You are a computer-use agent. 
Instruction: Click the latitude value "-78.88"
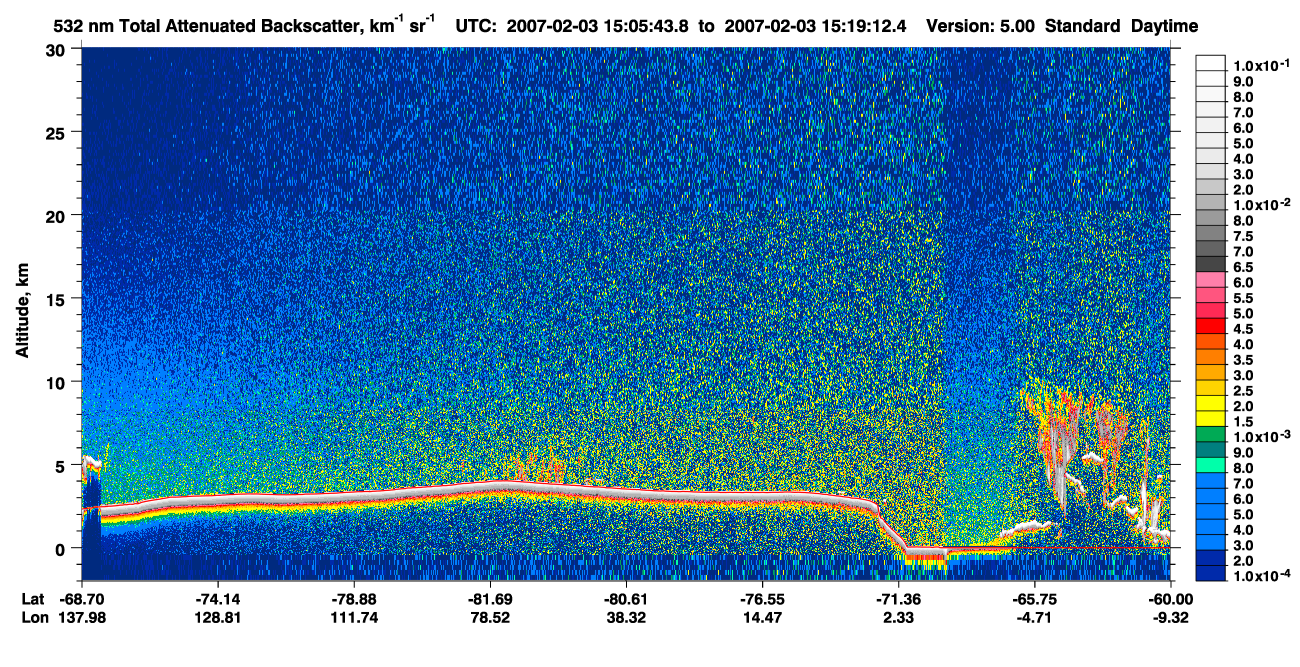[354, 599]
